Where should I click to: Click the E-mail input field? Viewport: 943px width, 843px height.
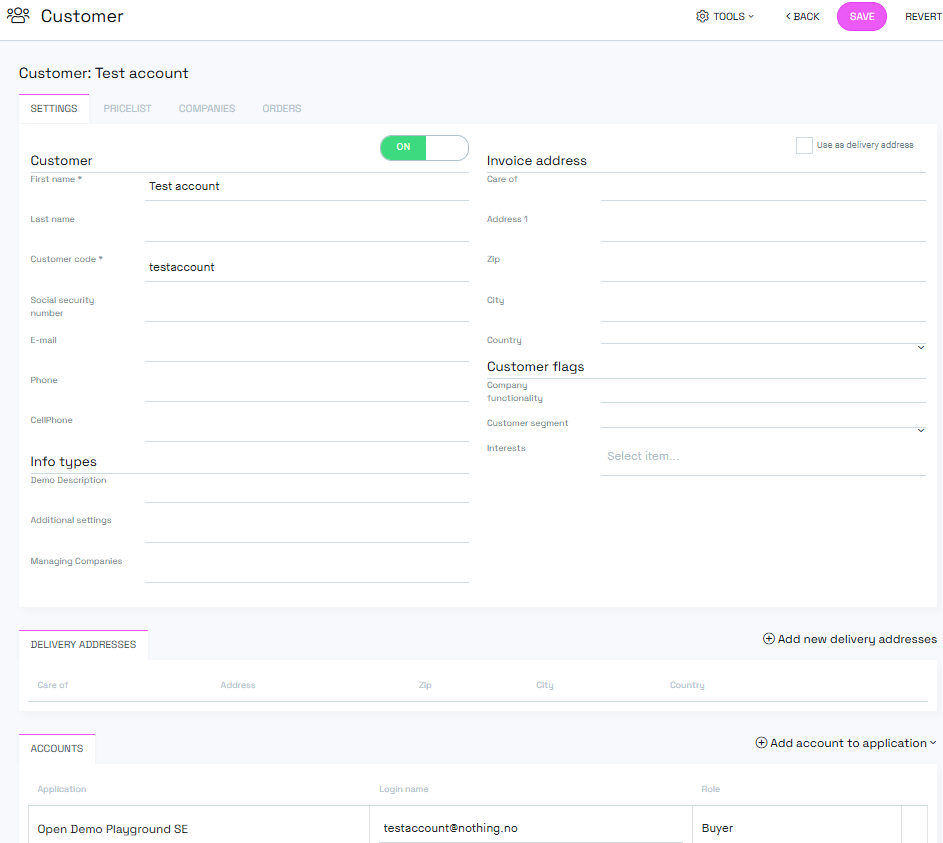coord(306,348)
